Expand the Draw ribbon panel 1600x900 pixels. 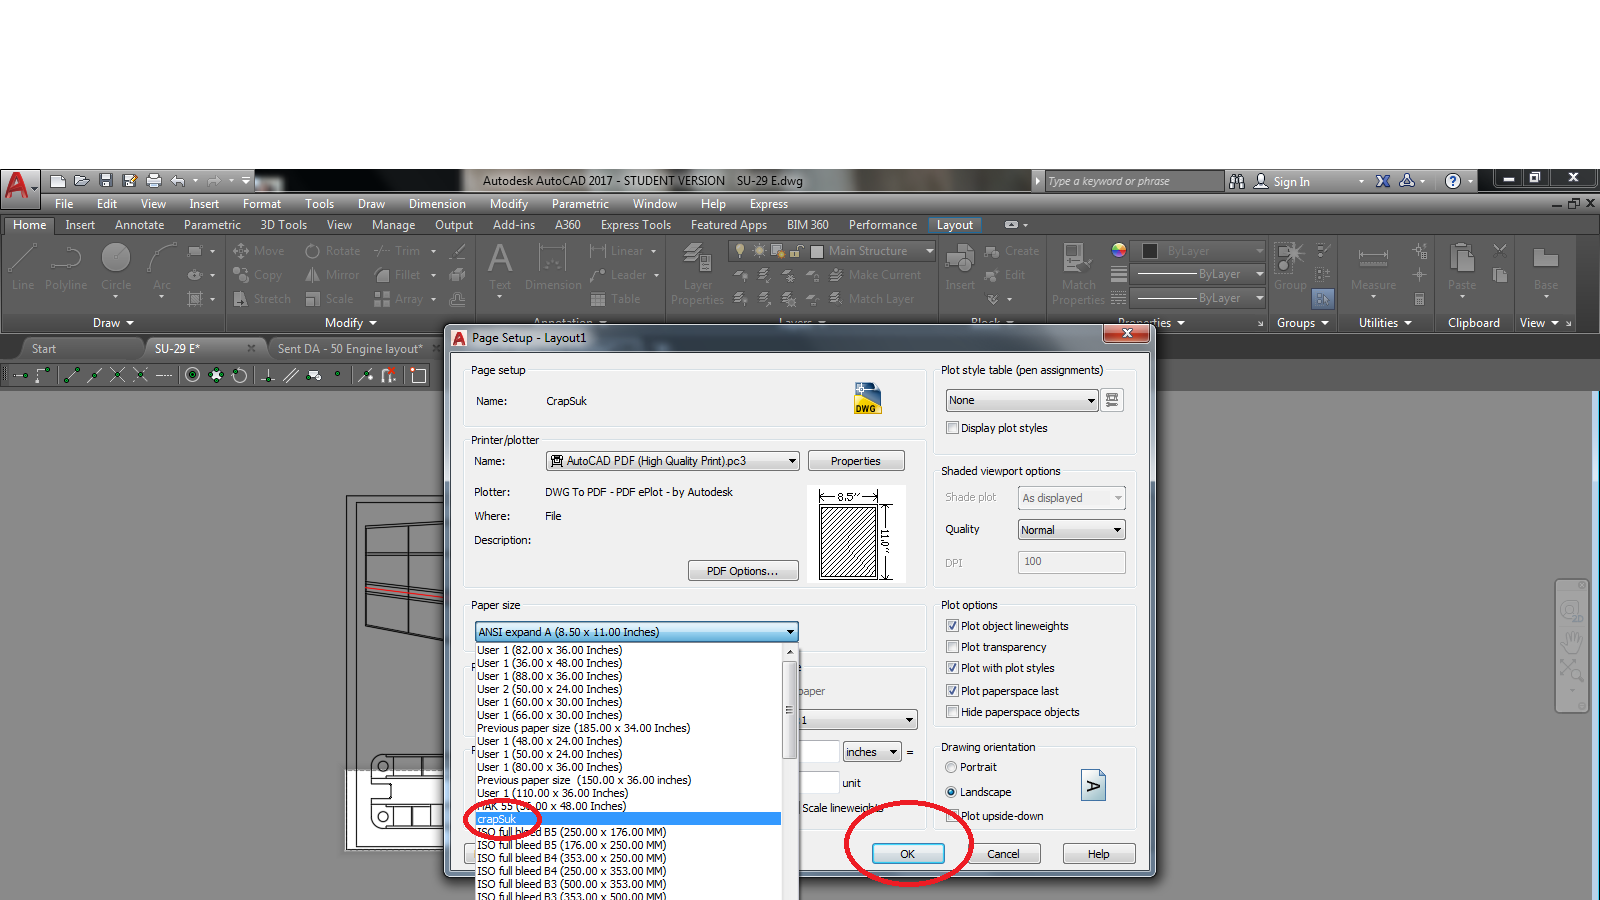click(x=113, y=323)
